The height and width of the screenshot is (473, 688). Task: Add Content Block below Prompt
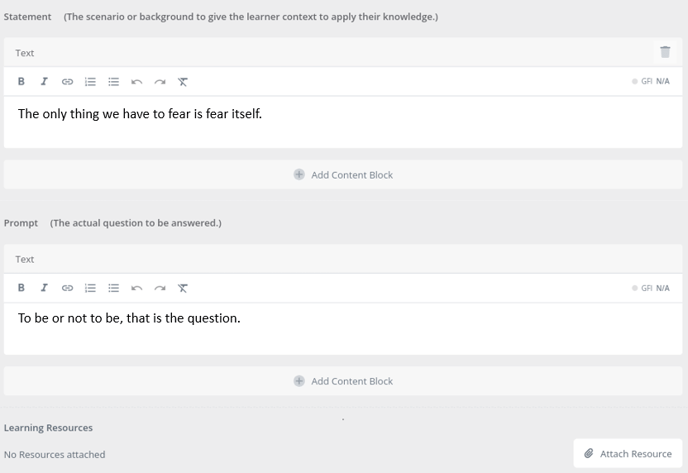(343, 381)
